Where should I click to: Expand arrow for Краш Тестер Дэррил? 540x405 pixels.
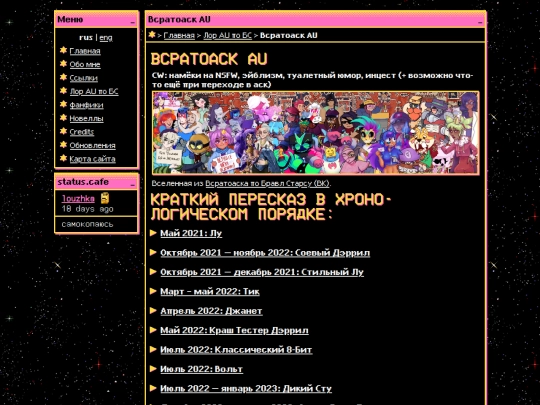tap(154, 330)
